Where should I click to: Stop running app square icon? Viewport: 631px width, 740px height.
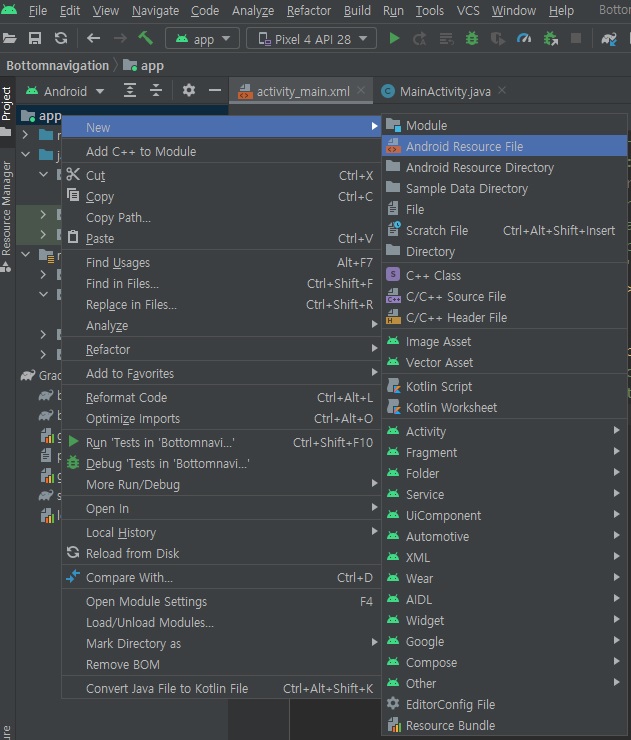576,38
